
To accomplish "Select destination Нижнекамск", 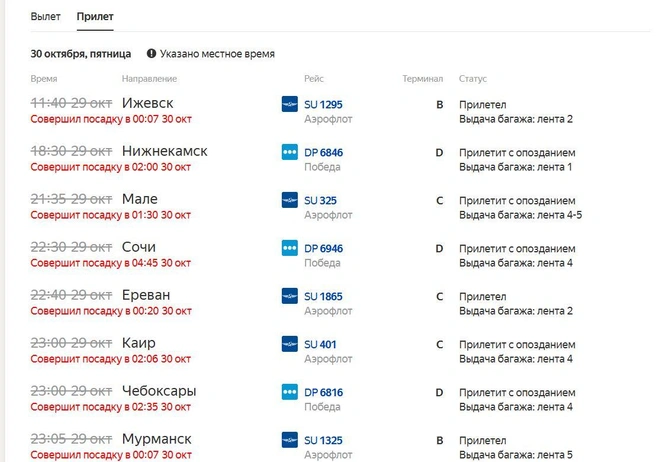I will [165, 151].
